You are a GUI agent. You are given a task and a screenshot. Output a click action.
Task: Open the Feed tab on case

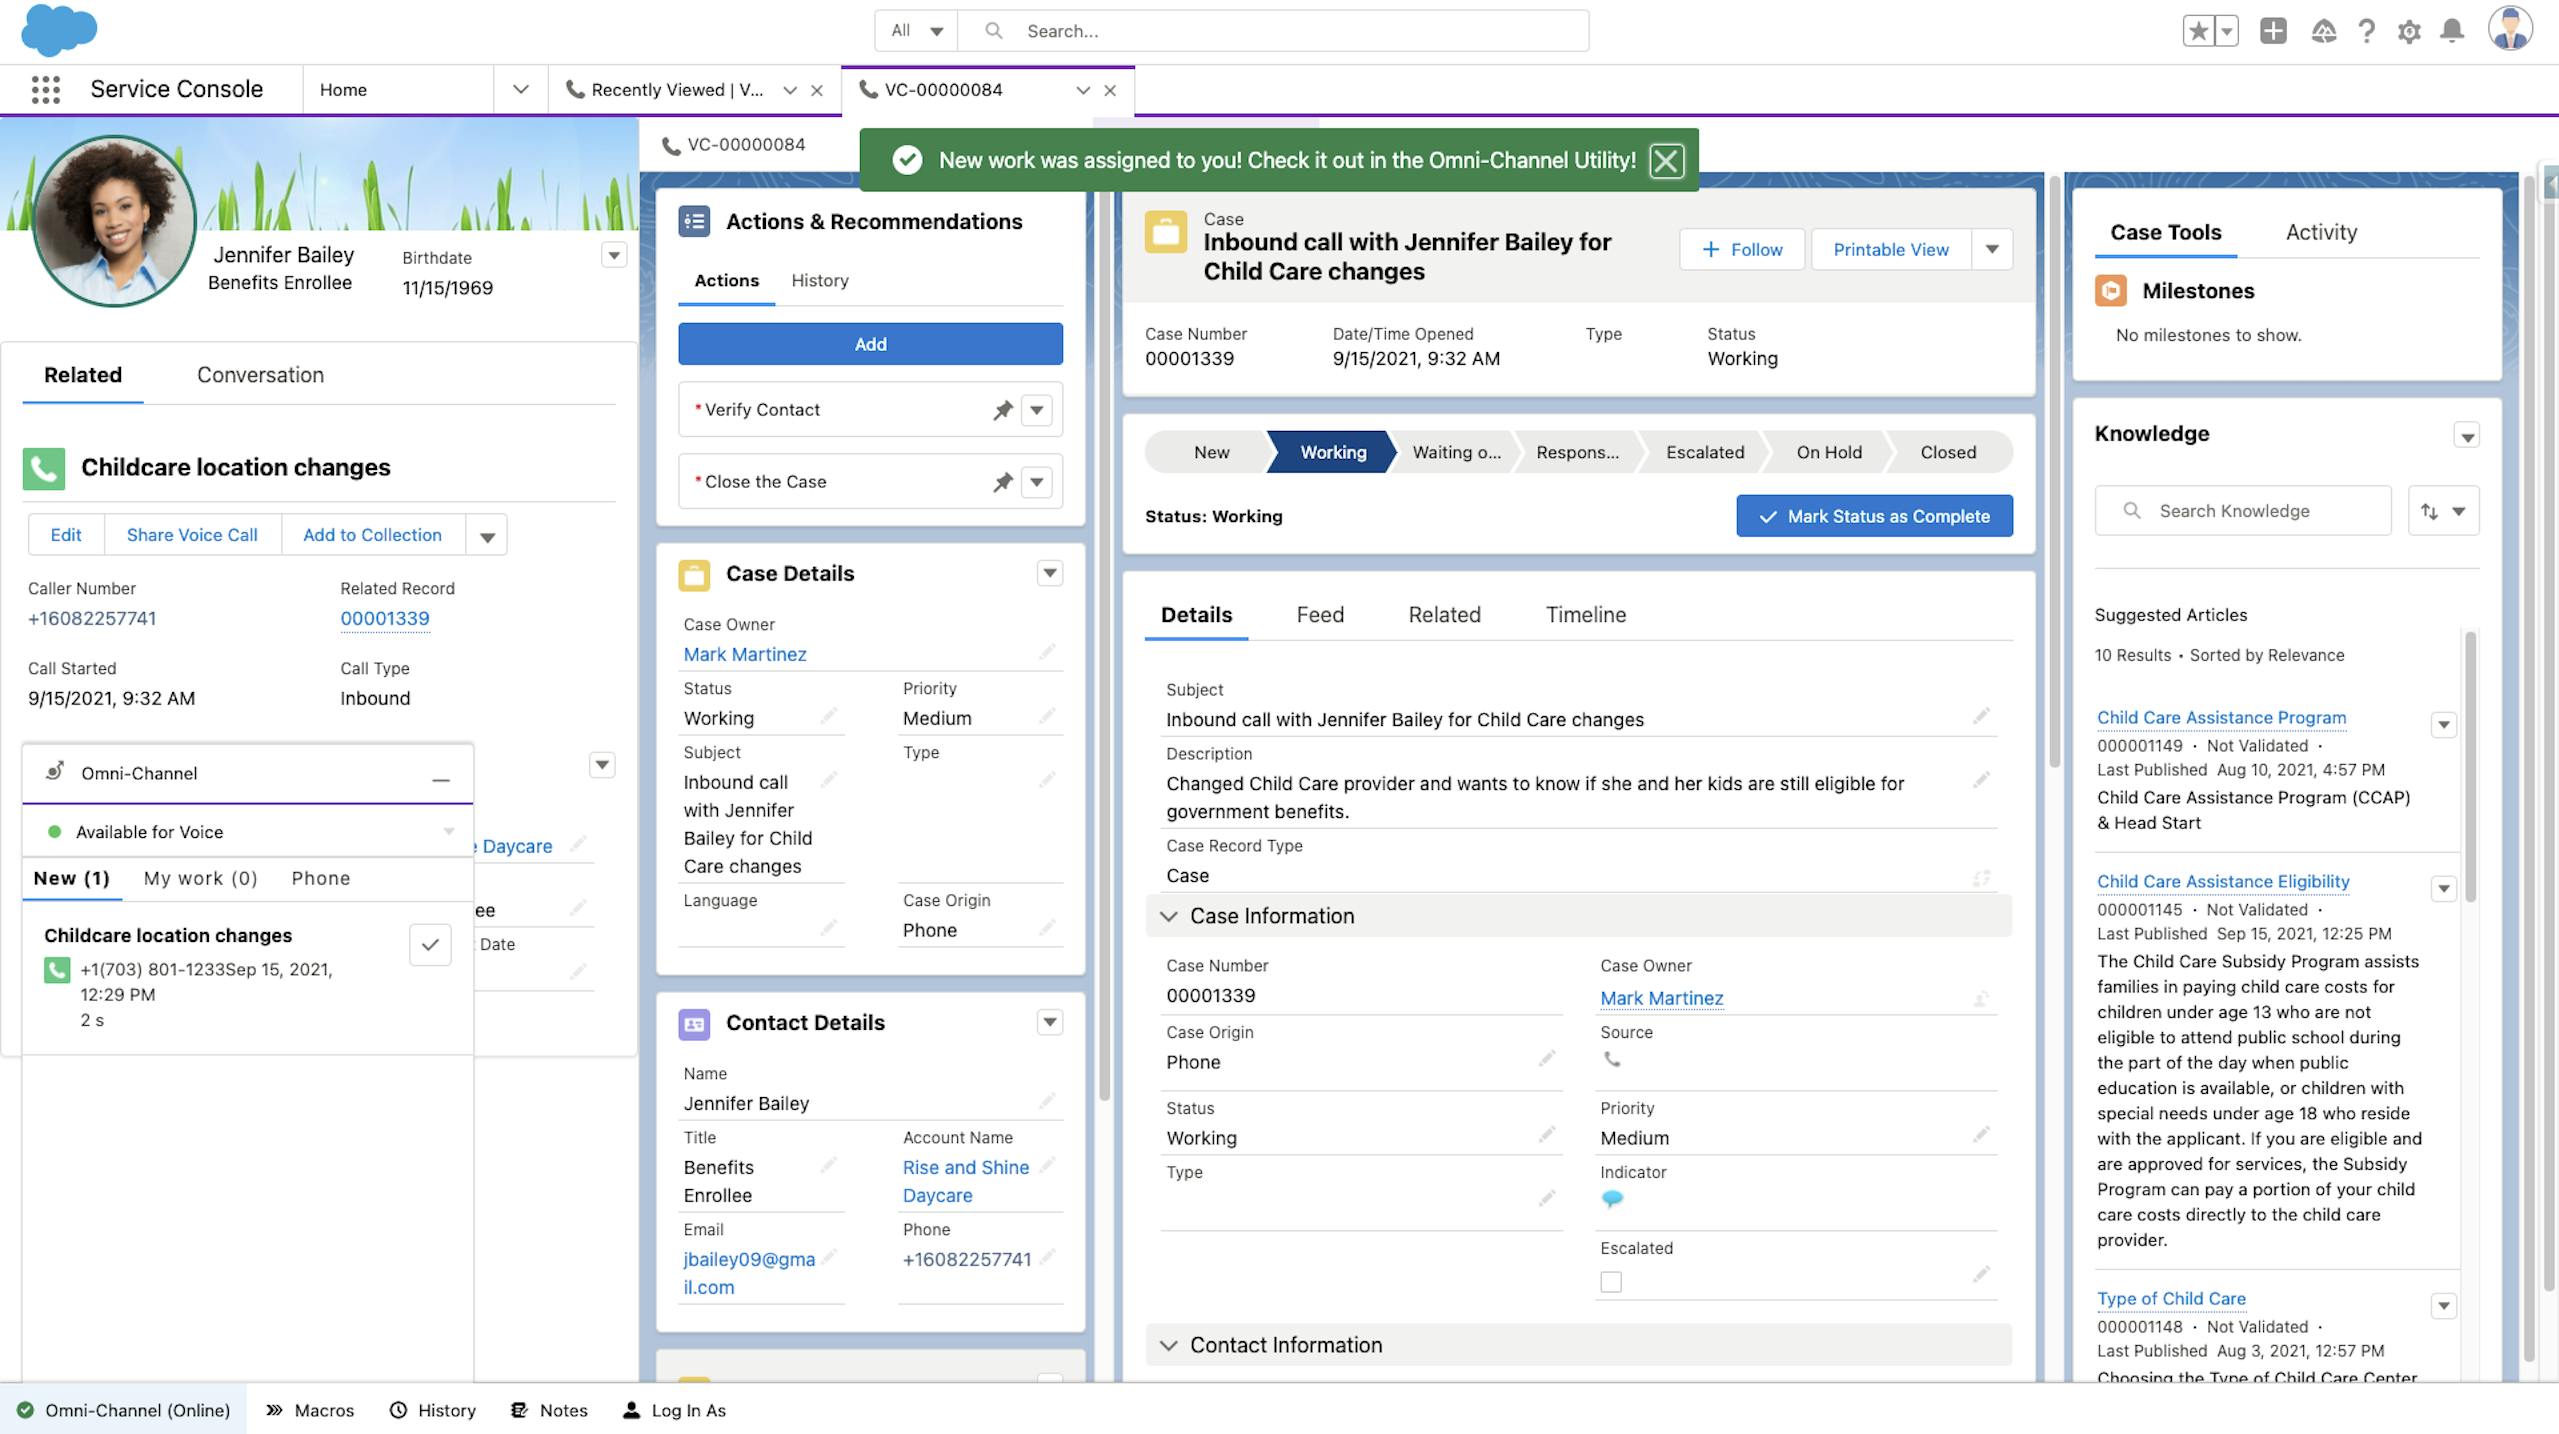[1319, 615]
